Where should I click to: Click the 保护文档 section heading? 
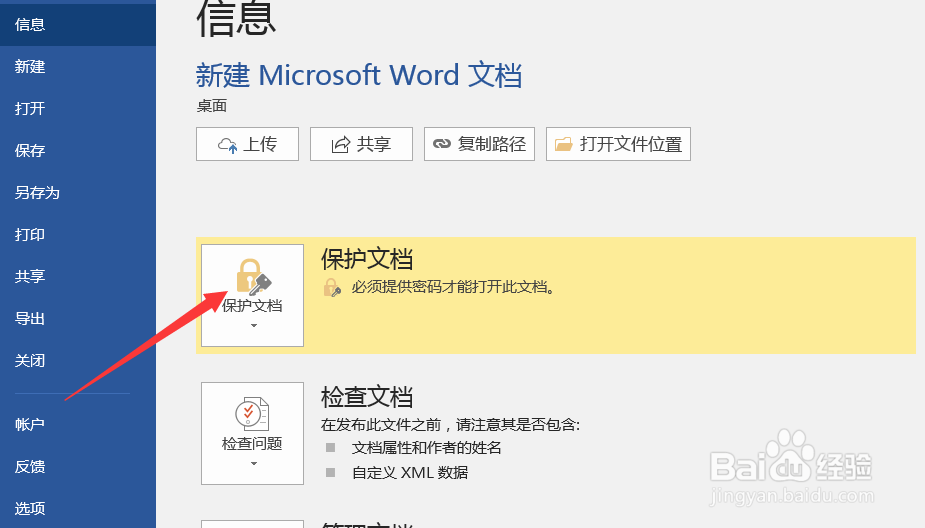pos(367,259)
